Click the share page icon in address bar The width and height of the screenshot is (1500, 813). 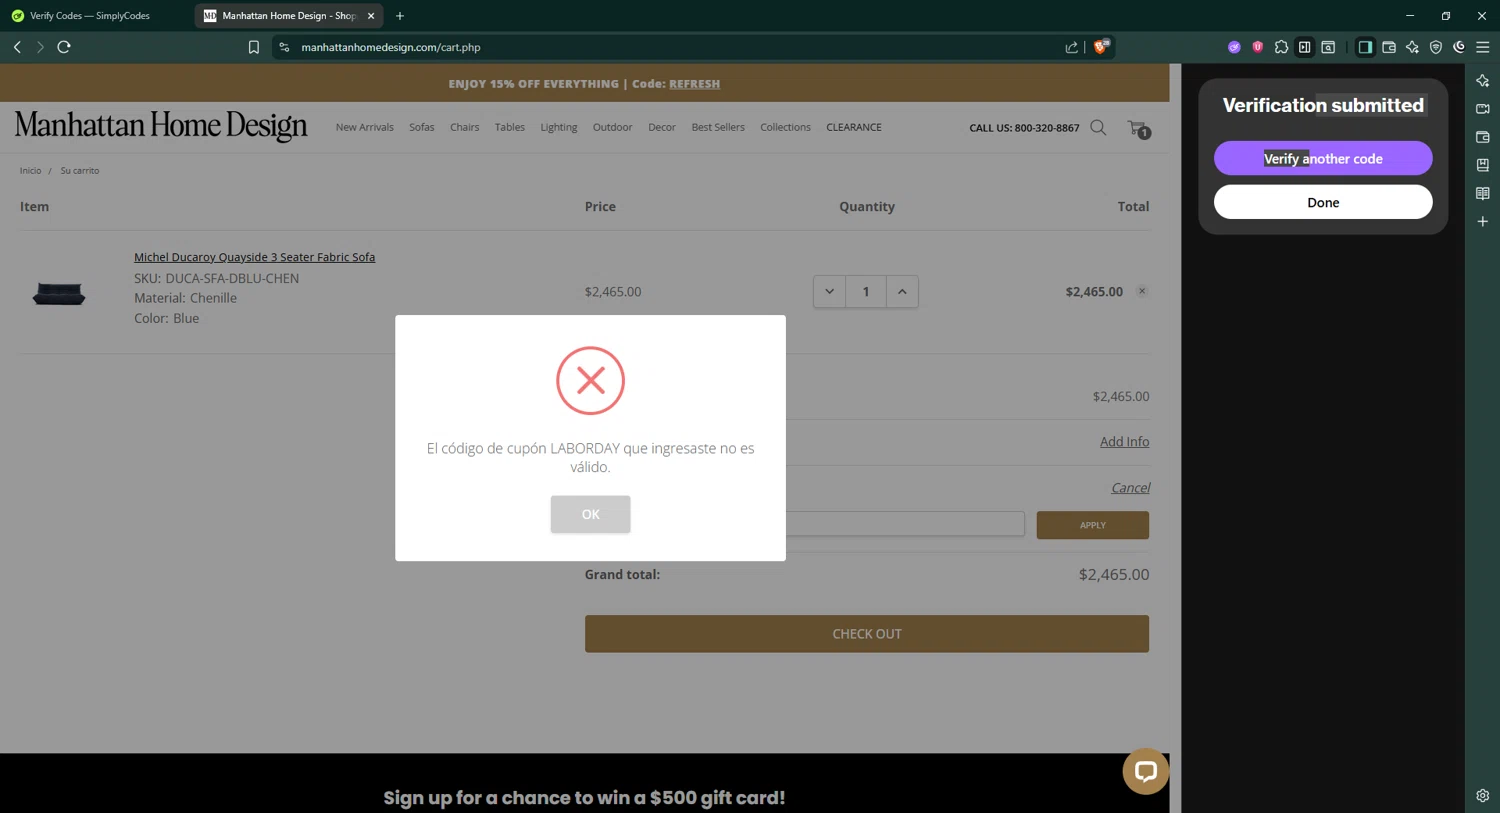click(1072, 47)
